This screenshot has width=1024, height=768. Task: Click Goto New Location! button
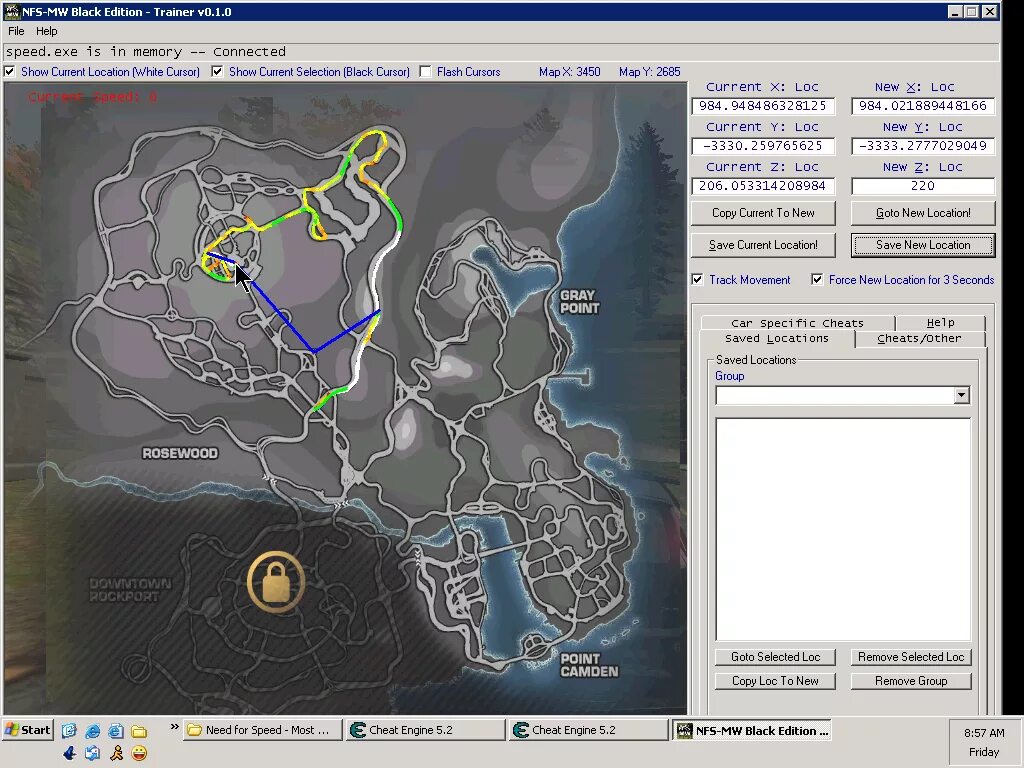click(923, 213)
